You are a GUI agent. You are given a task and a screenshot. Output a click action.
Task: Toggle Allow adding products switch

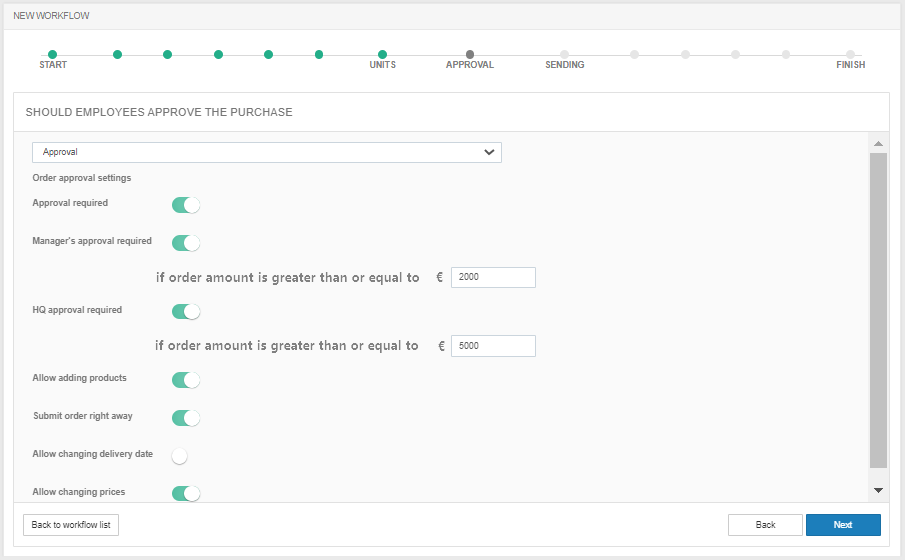pos(186,380)
